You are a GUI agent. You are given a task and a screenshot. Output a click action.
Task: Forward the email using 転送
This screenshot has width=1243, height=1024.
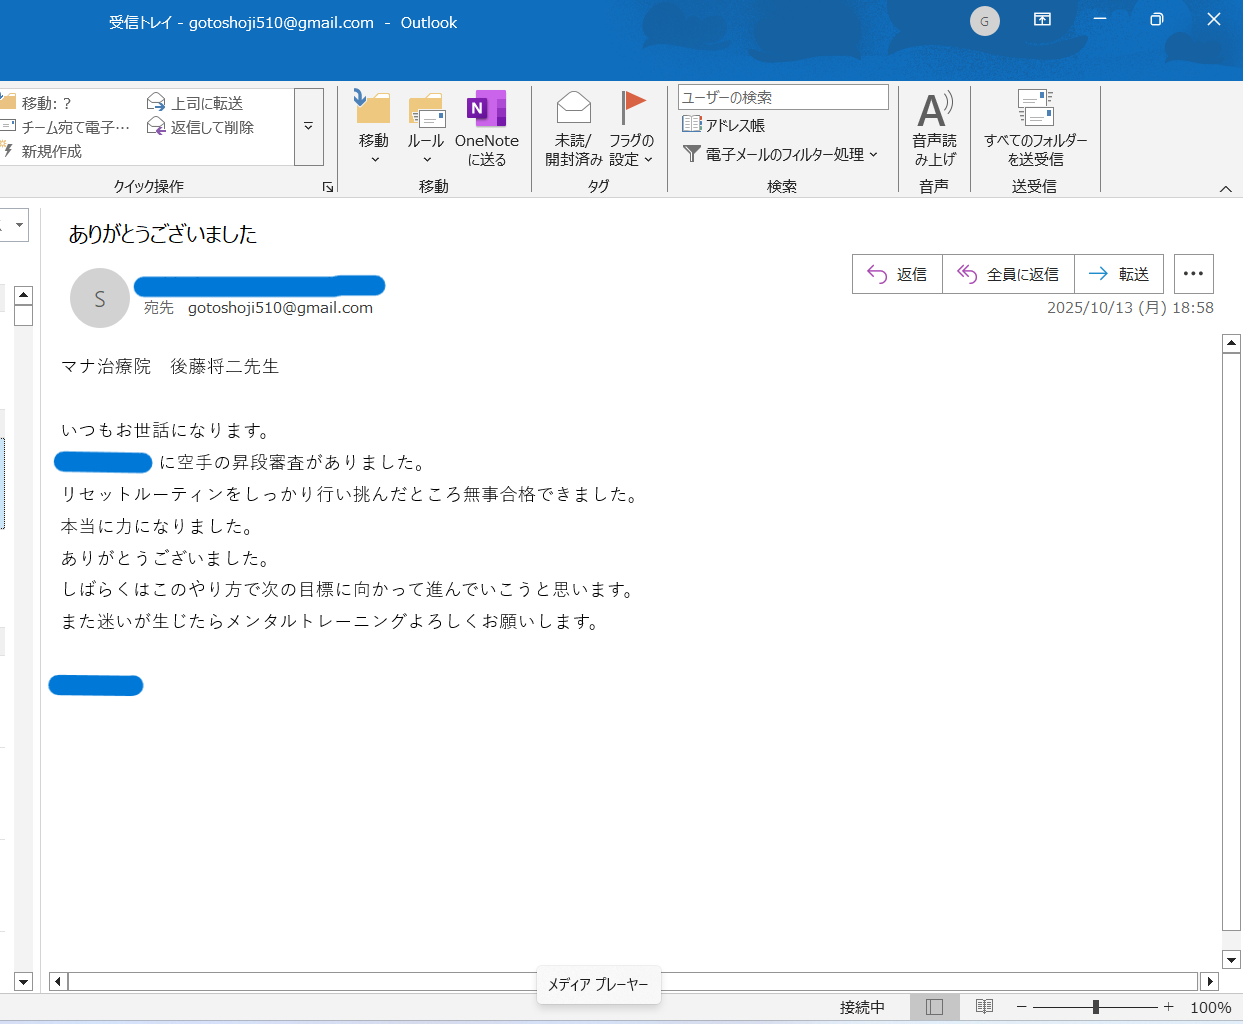1118,274
